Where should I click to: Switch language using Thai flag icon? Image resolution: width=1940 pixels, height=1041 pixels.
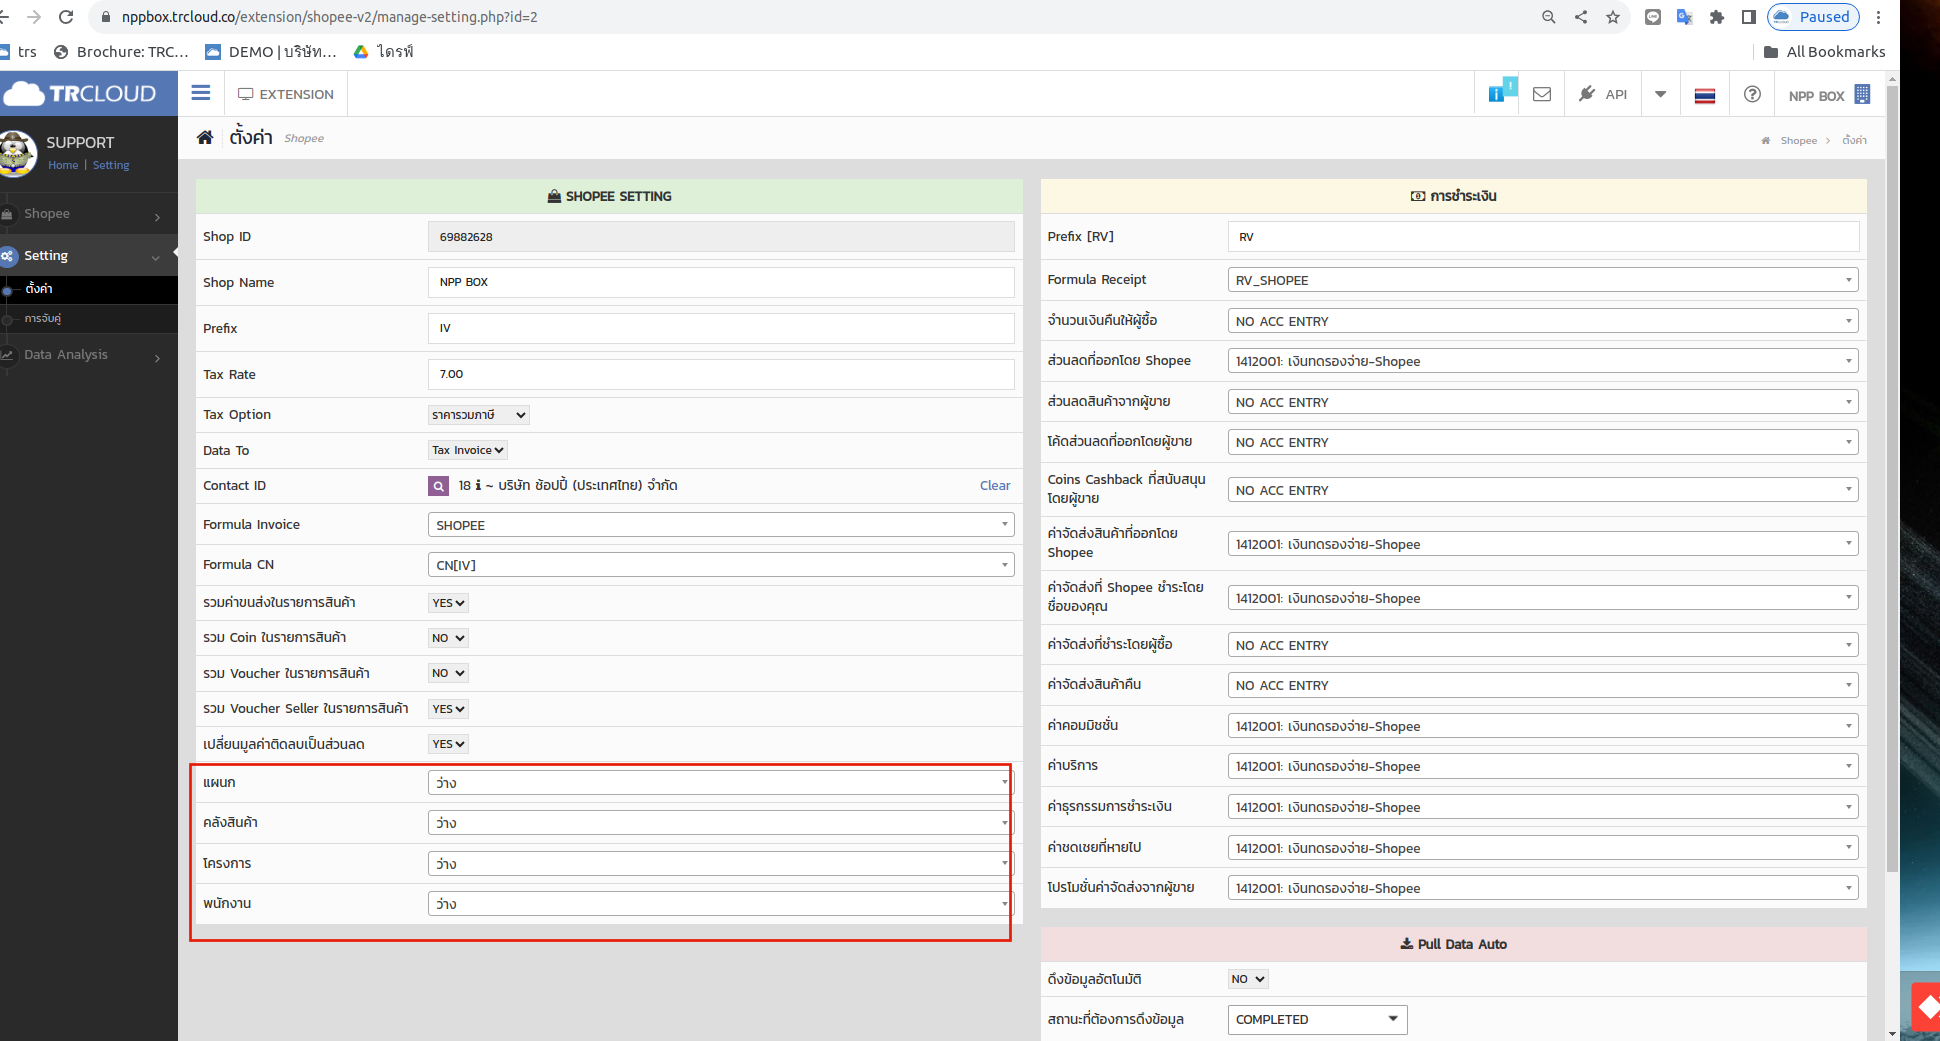[1705, 95]
